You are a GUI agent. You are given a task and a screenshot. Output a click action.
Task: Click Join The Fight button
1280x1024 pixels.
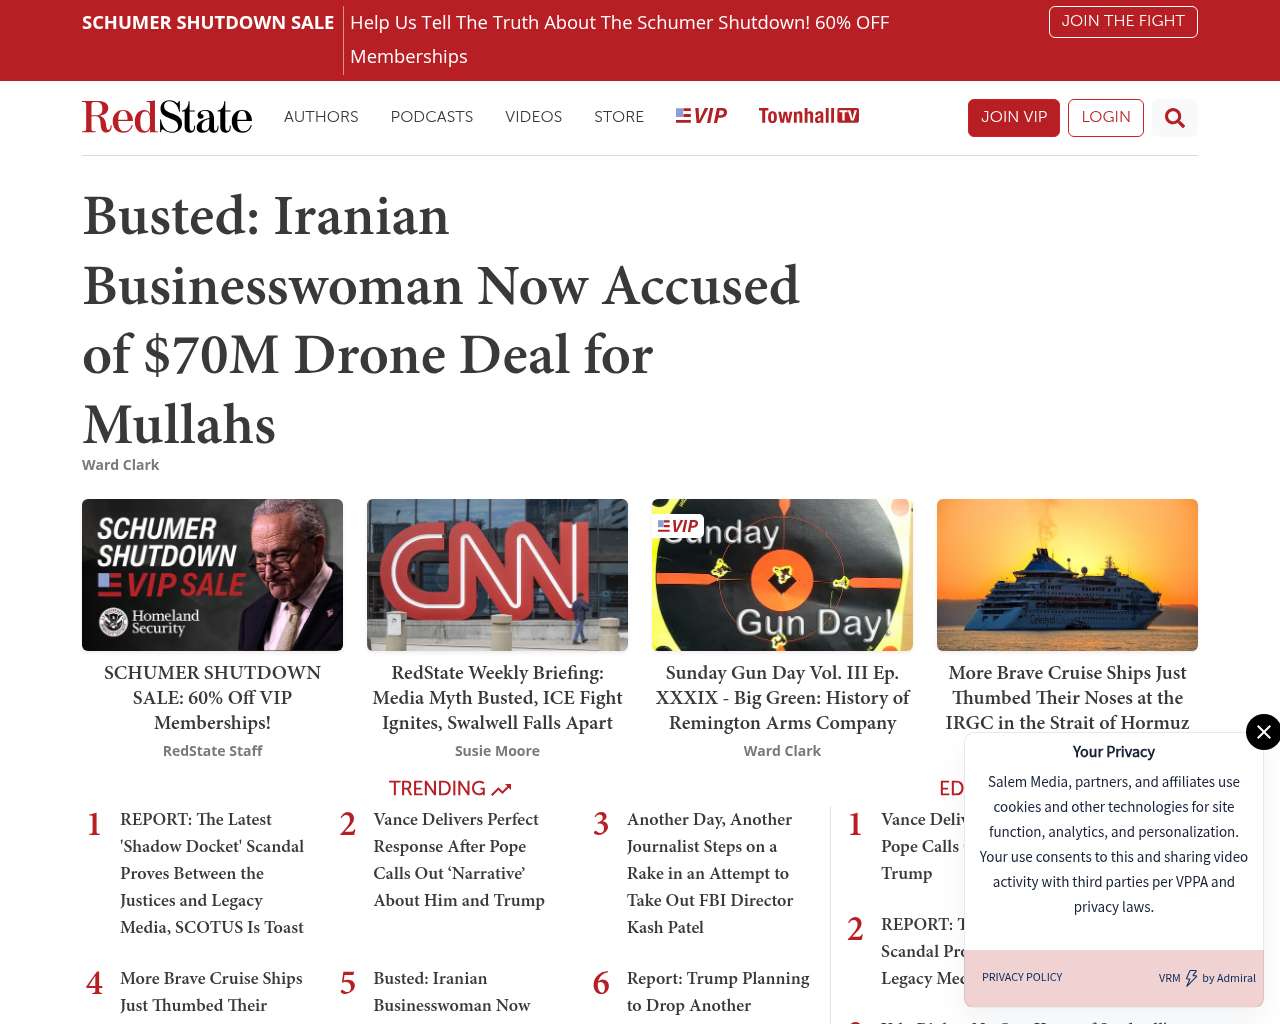tap(1123, 21)
